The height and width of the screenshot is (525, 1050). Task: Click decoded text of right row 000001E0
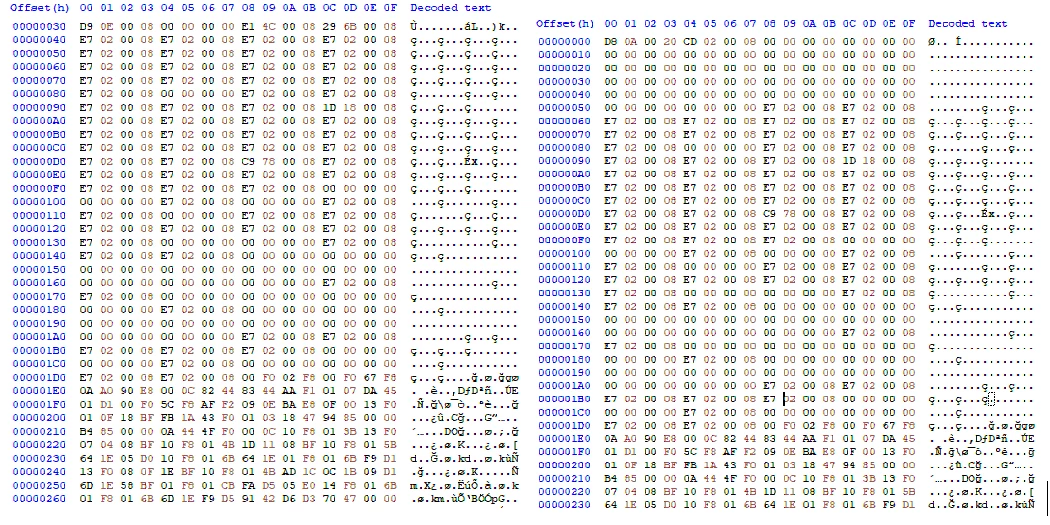point(982,439)
